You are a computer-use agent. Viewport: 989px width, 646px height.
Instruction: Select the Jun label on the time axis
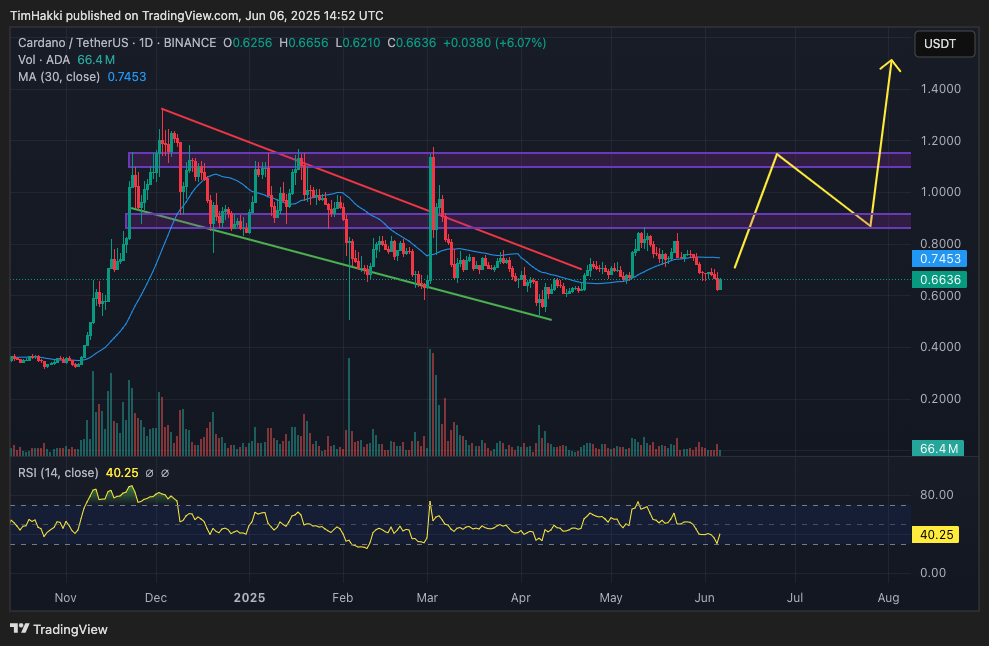(x=704, y=597)
